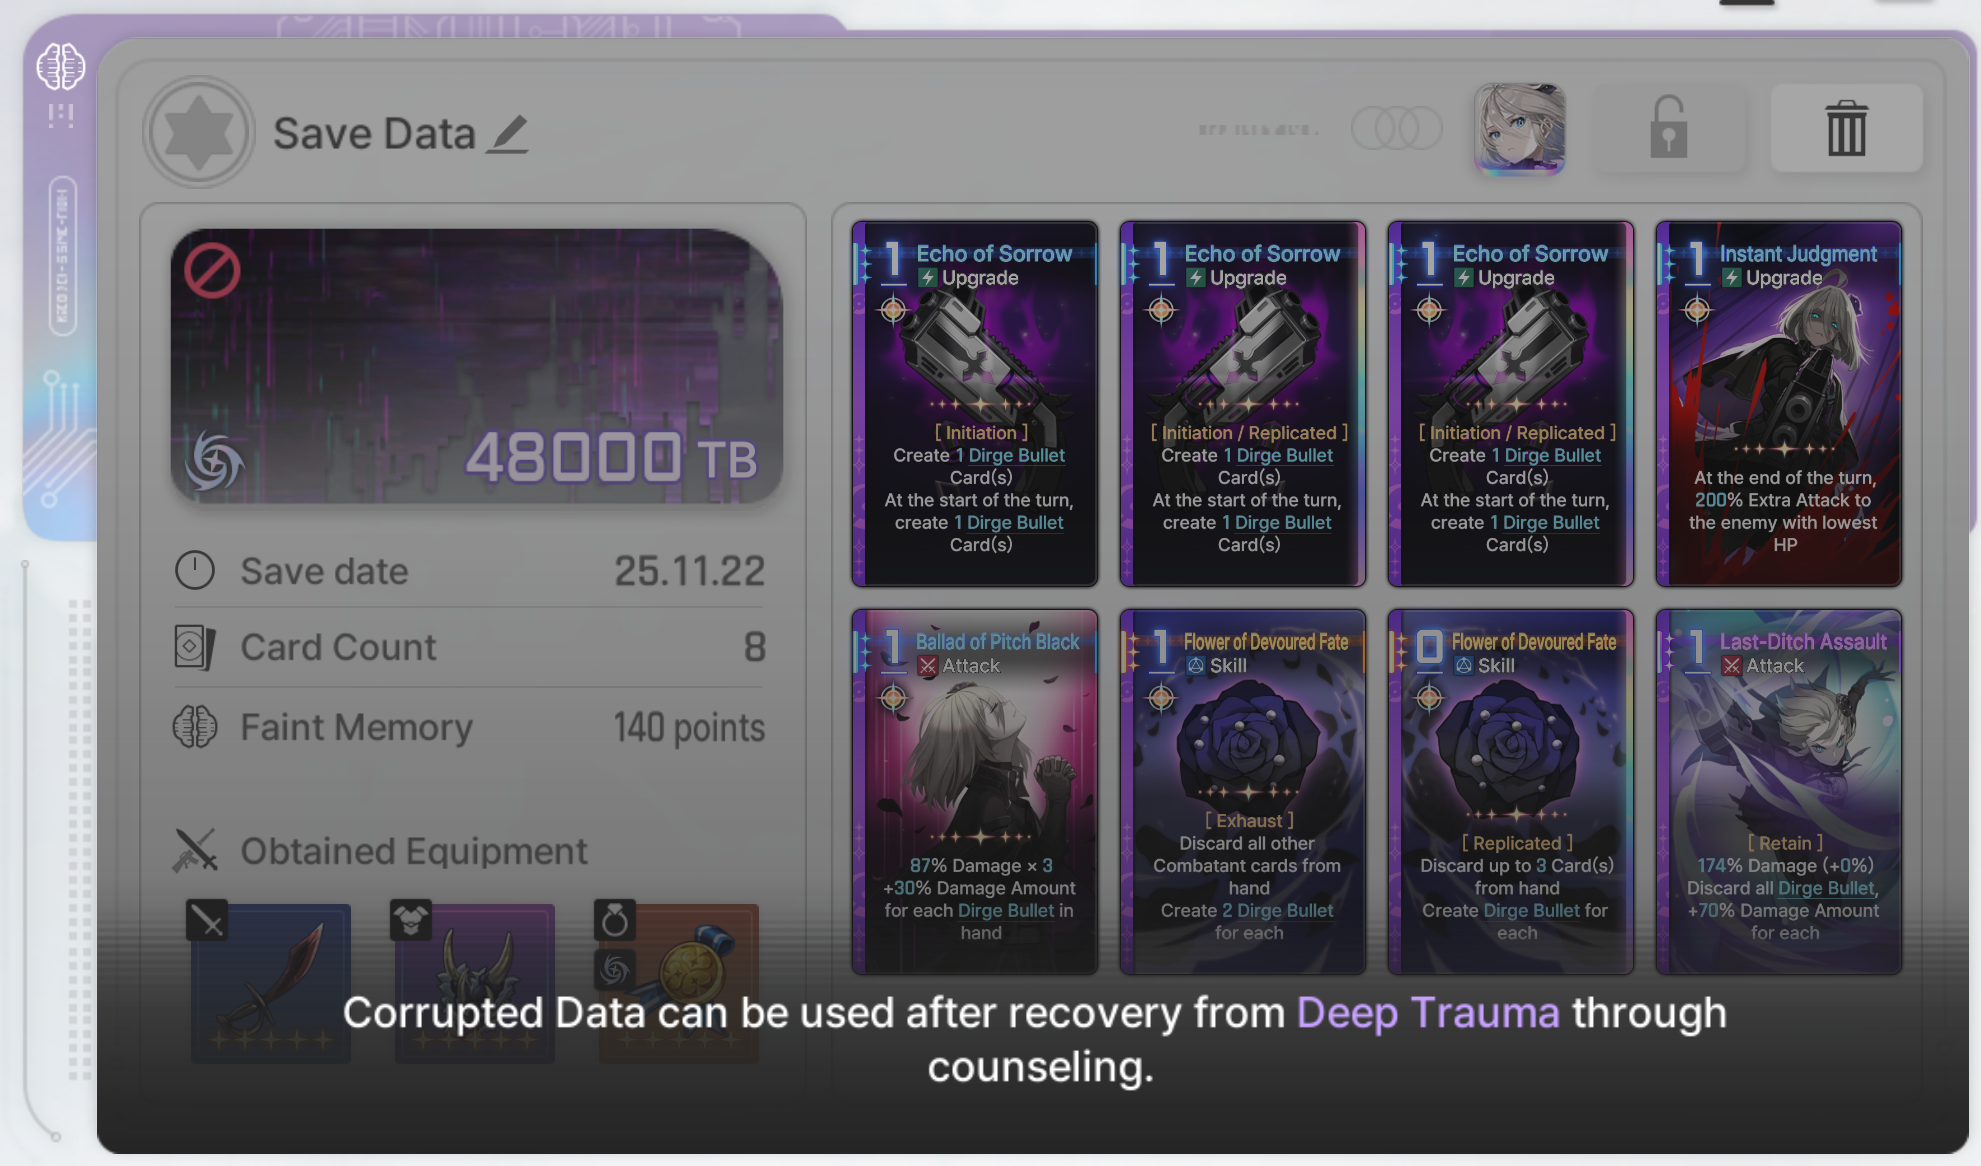Click the pencil edit icon beside Save Data
This screenshot has height=1166, width=1981.
pyautogui.click(x=508, y=134)
